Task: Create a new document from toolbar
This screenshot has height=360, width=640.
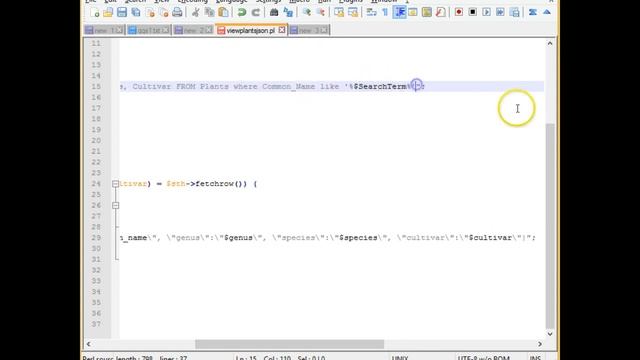Action: coord(95,12)
